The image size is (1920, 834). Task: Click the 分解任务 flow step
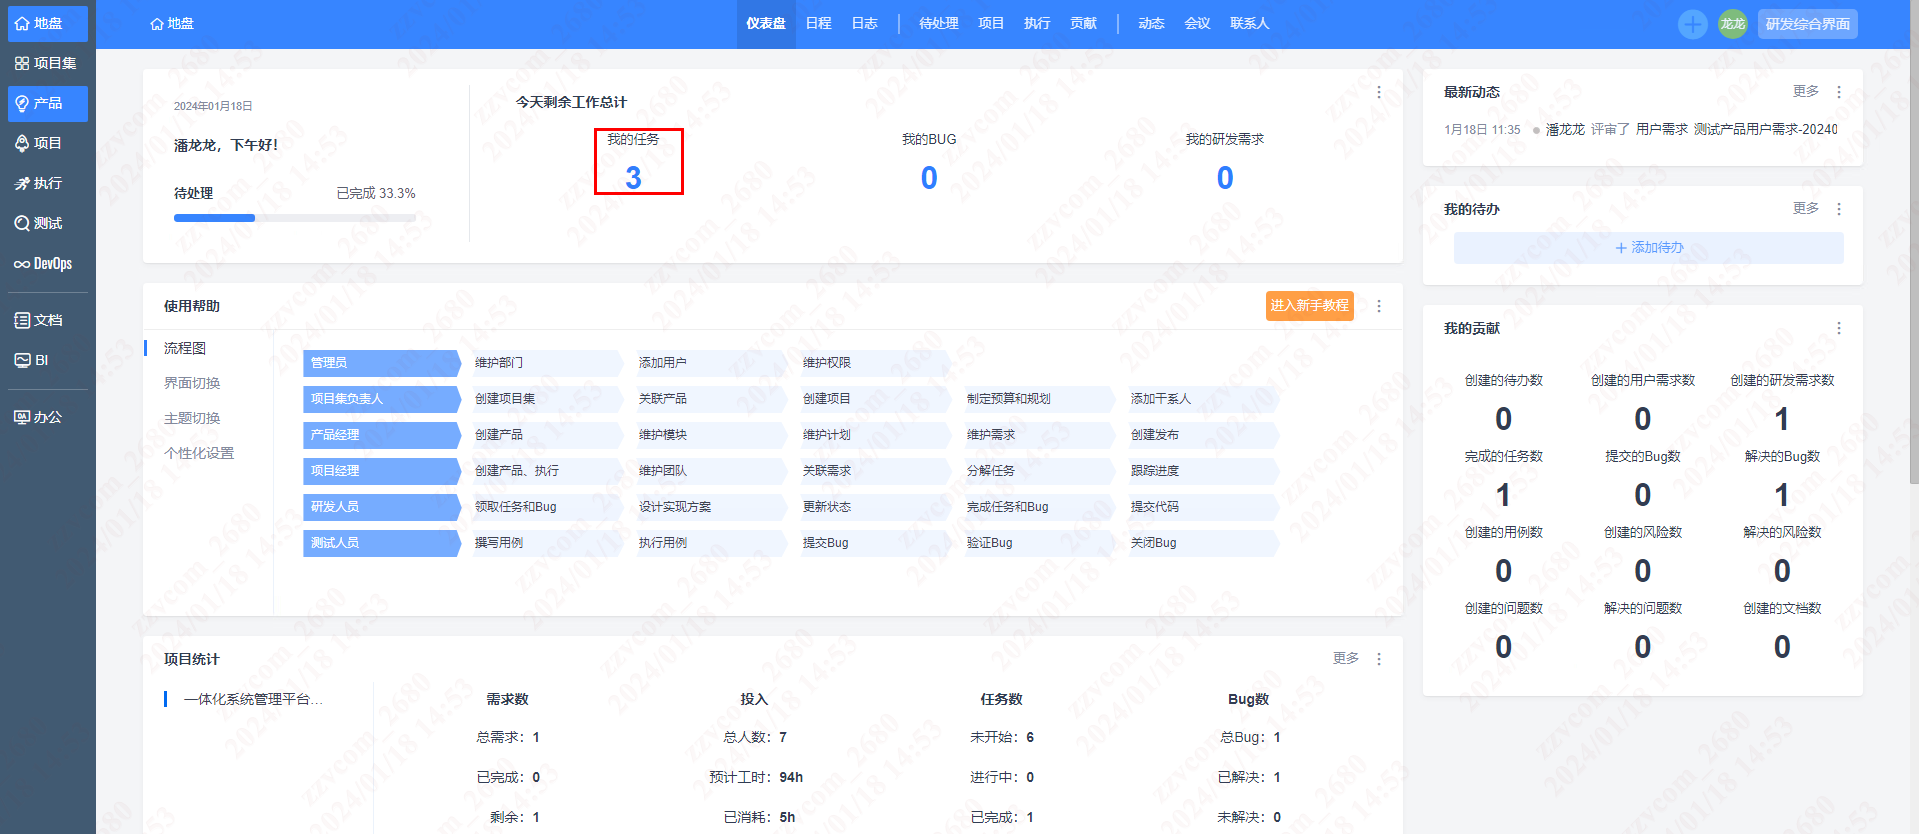(1037, 471)
